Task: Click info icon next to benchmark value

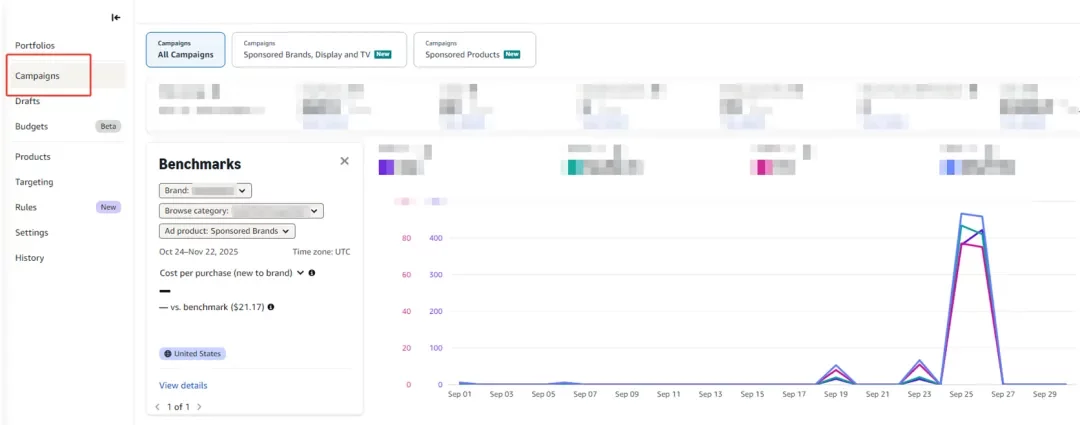Action: (271, 307)
